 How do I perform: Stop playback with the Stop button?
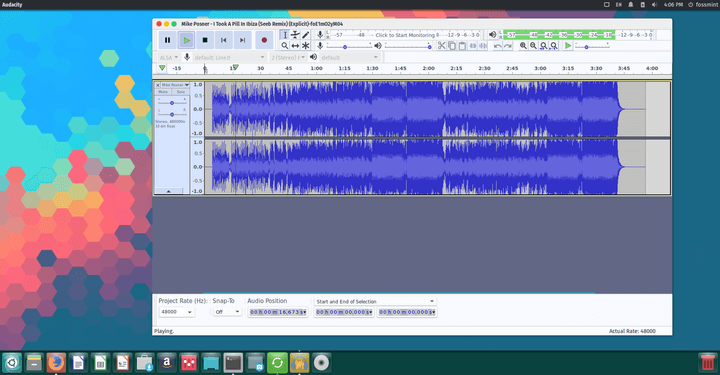tap(205, 40)
